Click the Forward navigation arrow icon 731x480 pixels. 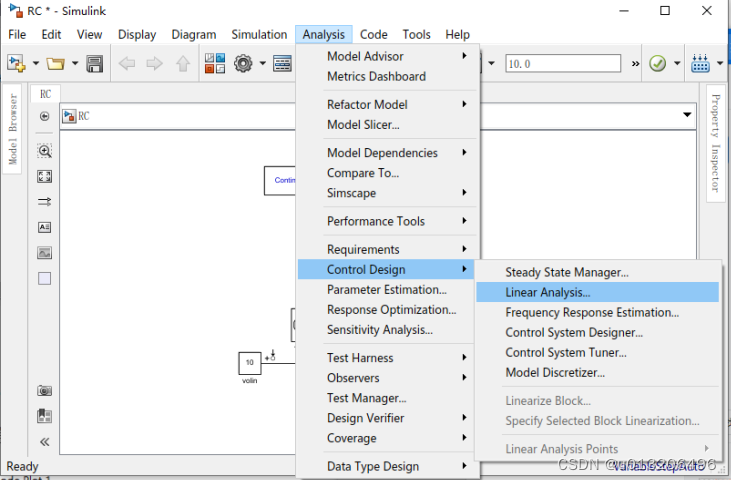[x=154, y=63]
